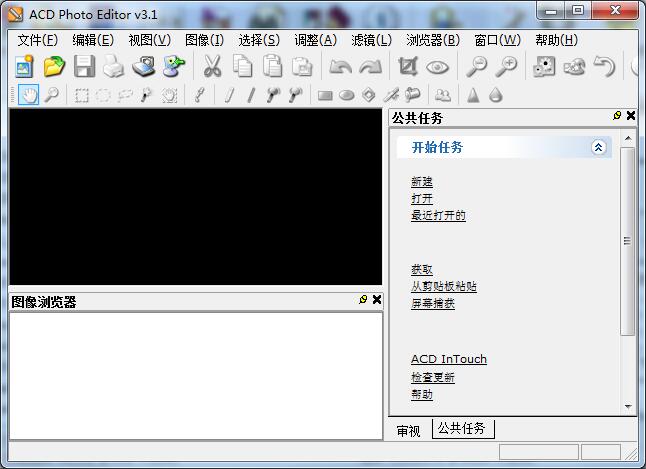The height and width of the screenshot is (469, 646).
Task: Open the 选择(S) menu
Action: [259, 40]
